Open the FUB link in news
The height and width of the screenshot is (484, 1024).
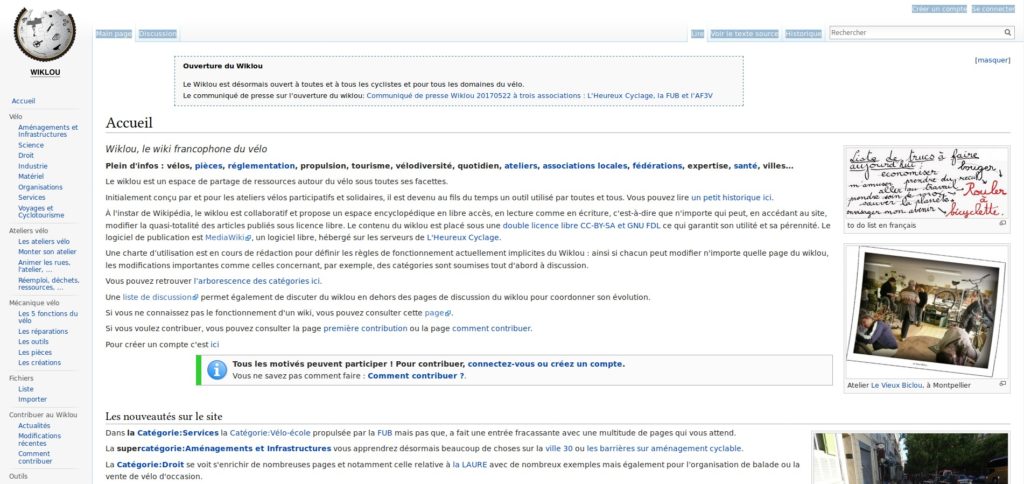coord(385,433)
